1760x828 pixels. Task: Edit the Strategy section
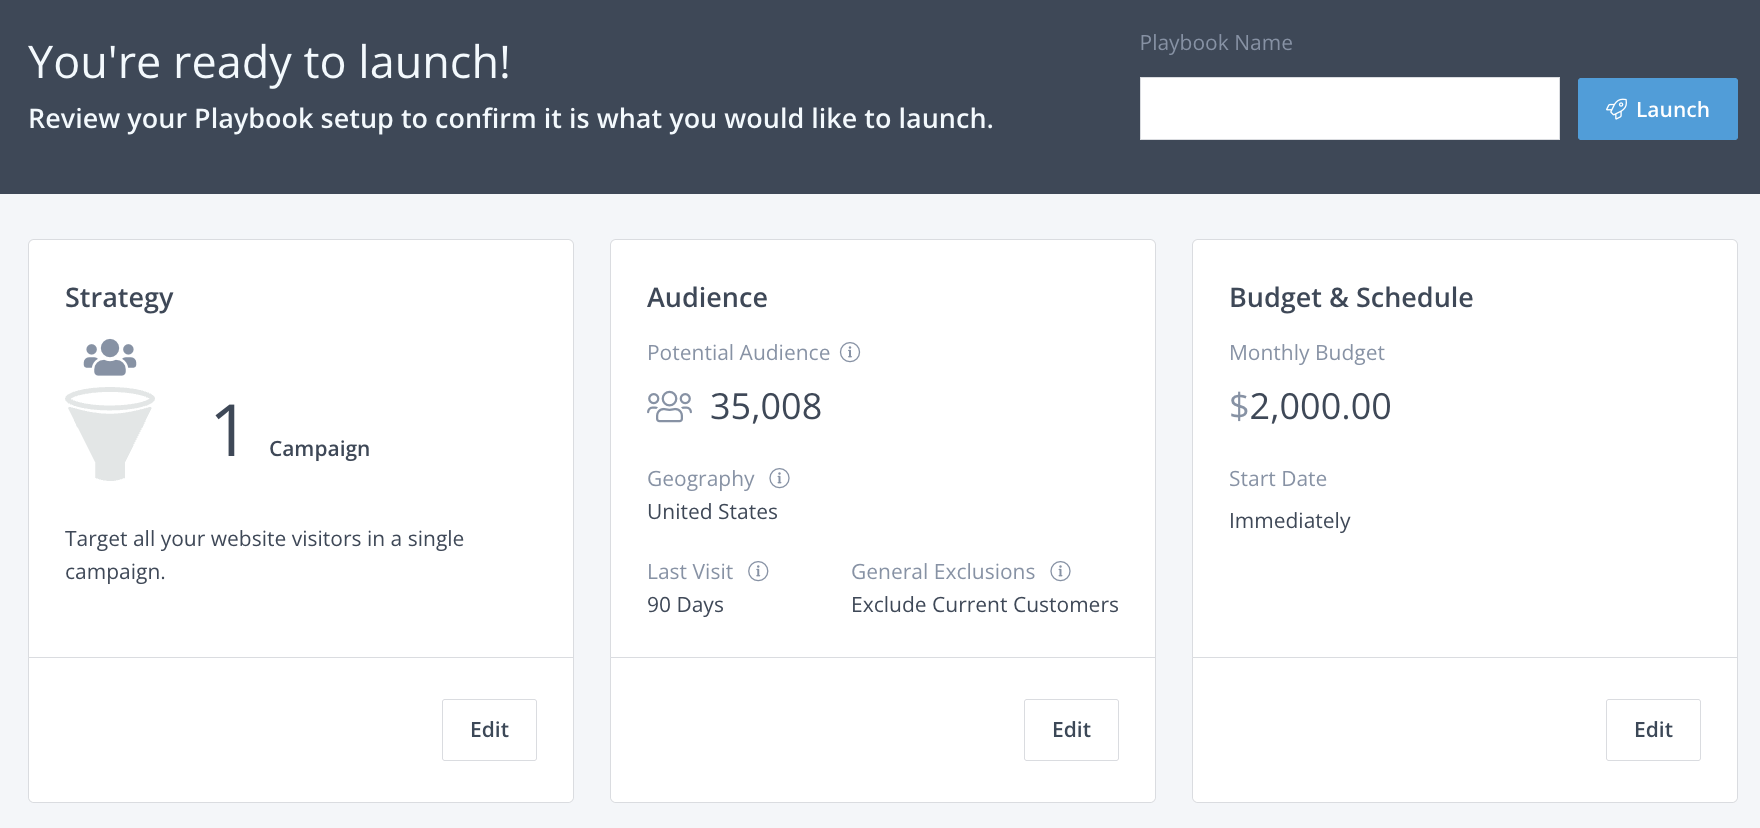pyautogui.click(x=489, y=730)
